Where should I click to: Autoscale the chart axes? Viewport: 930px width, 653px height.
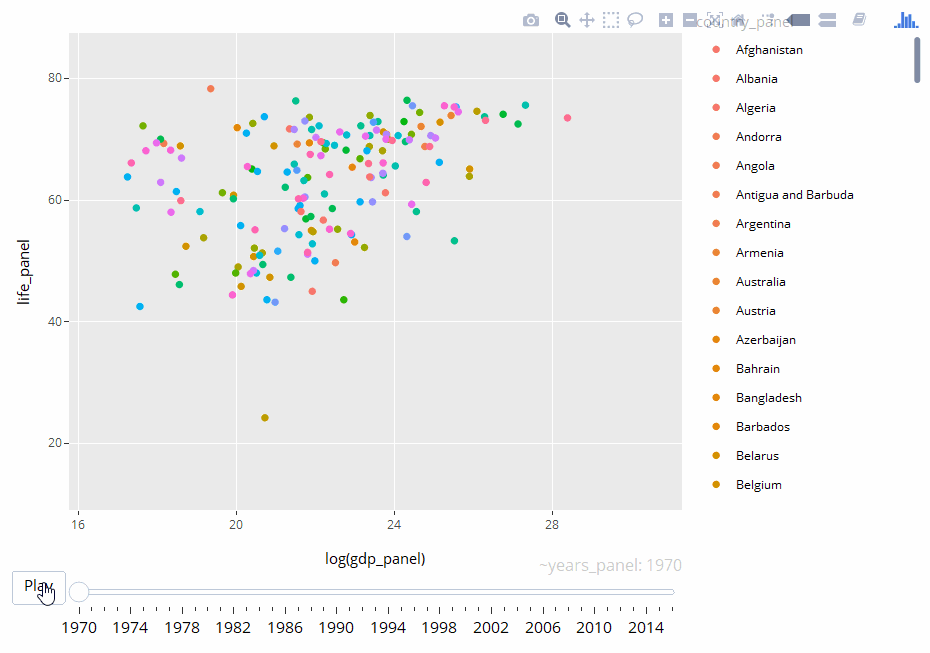tap(714, 19)
